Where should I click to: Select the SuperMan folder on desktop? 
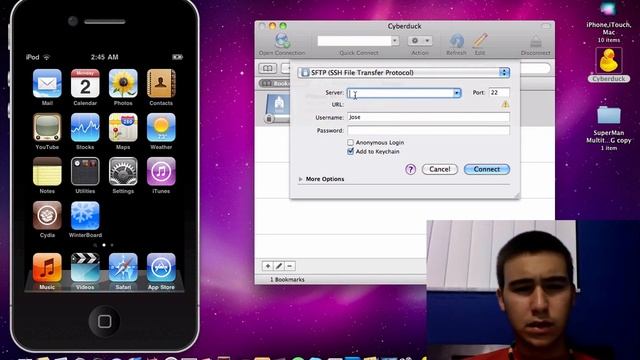(x=609, y=115)
